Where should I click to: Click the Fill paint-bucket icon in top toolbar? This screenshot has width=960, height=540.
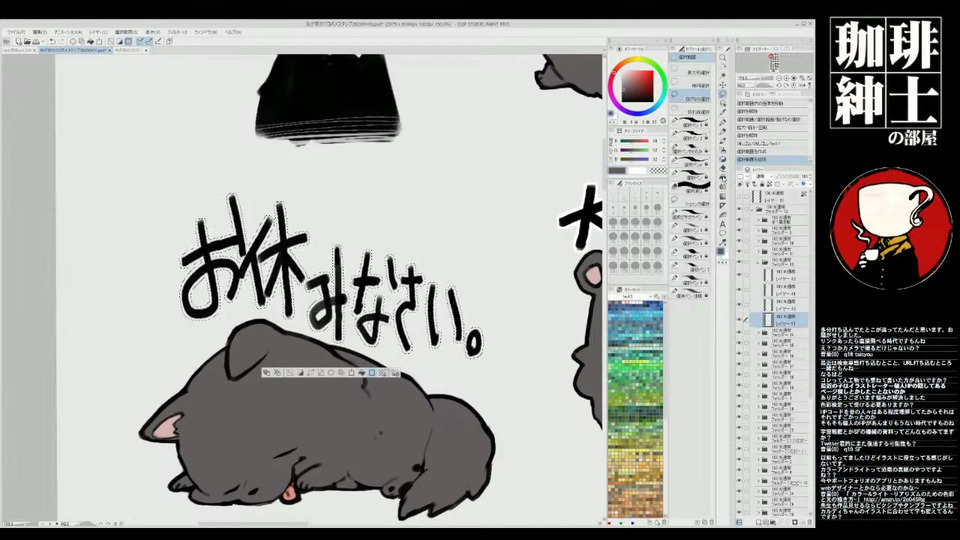(x=91, y=42)
